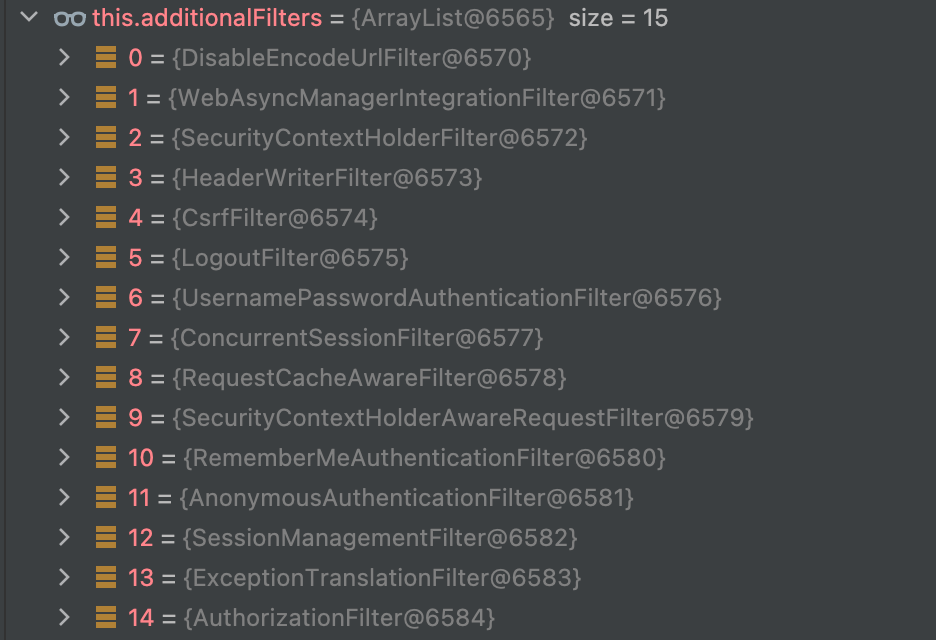This screenshot has width=936, height=640.
Task: Expand the HeaderWriterFilter entry
Action: (x=64, y=177)
